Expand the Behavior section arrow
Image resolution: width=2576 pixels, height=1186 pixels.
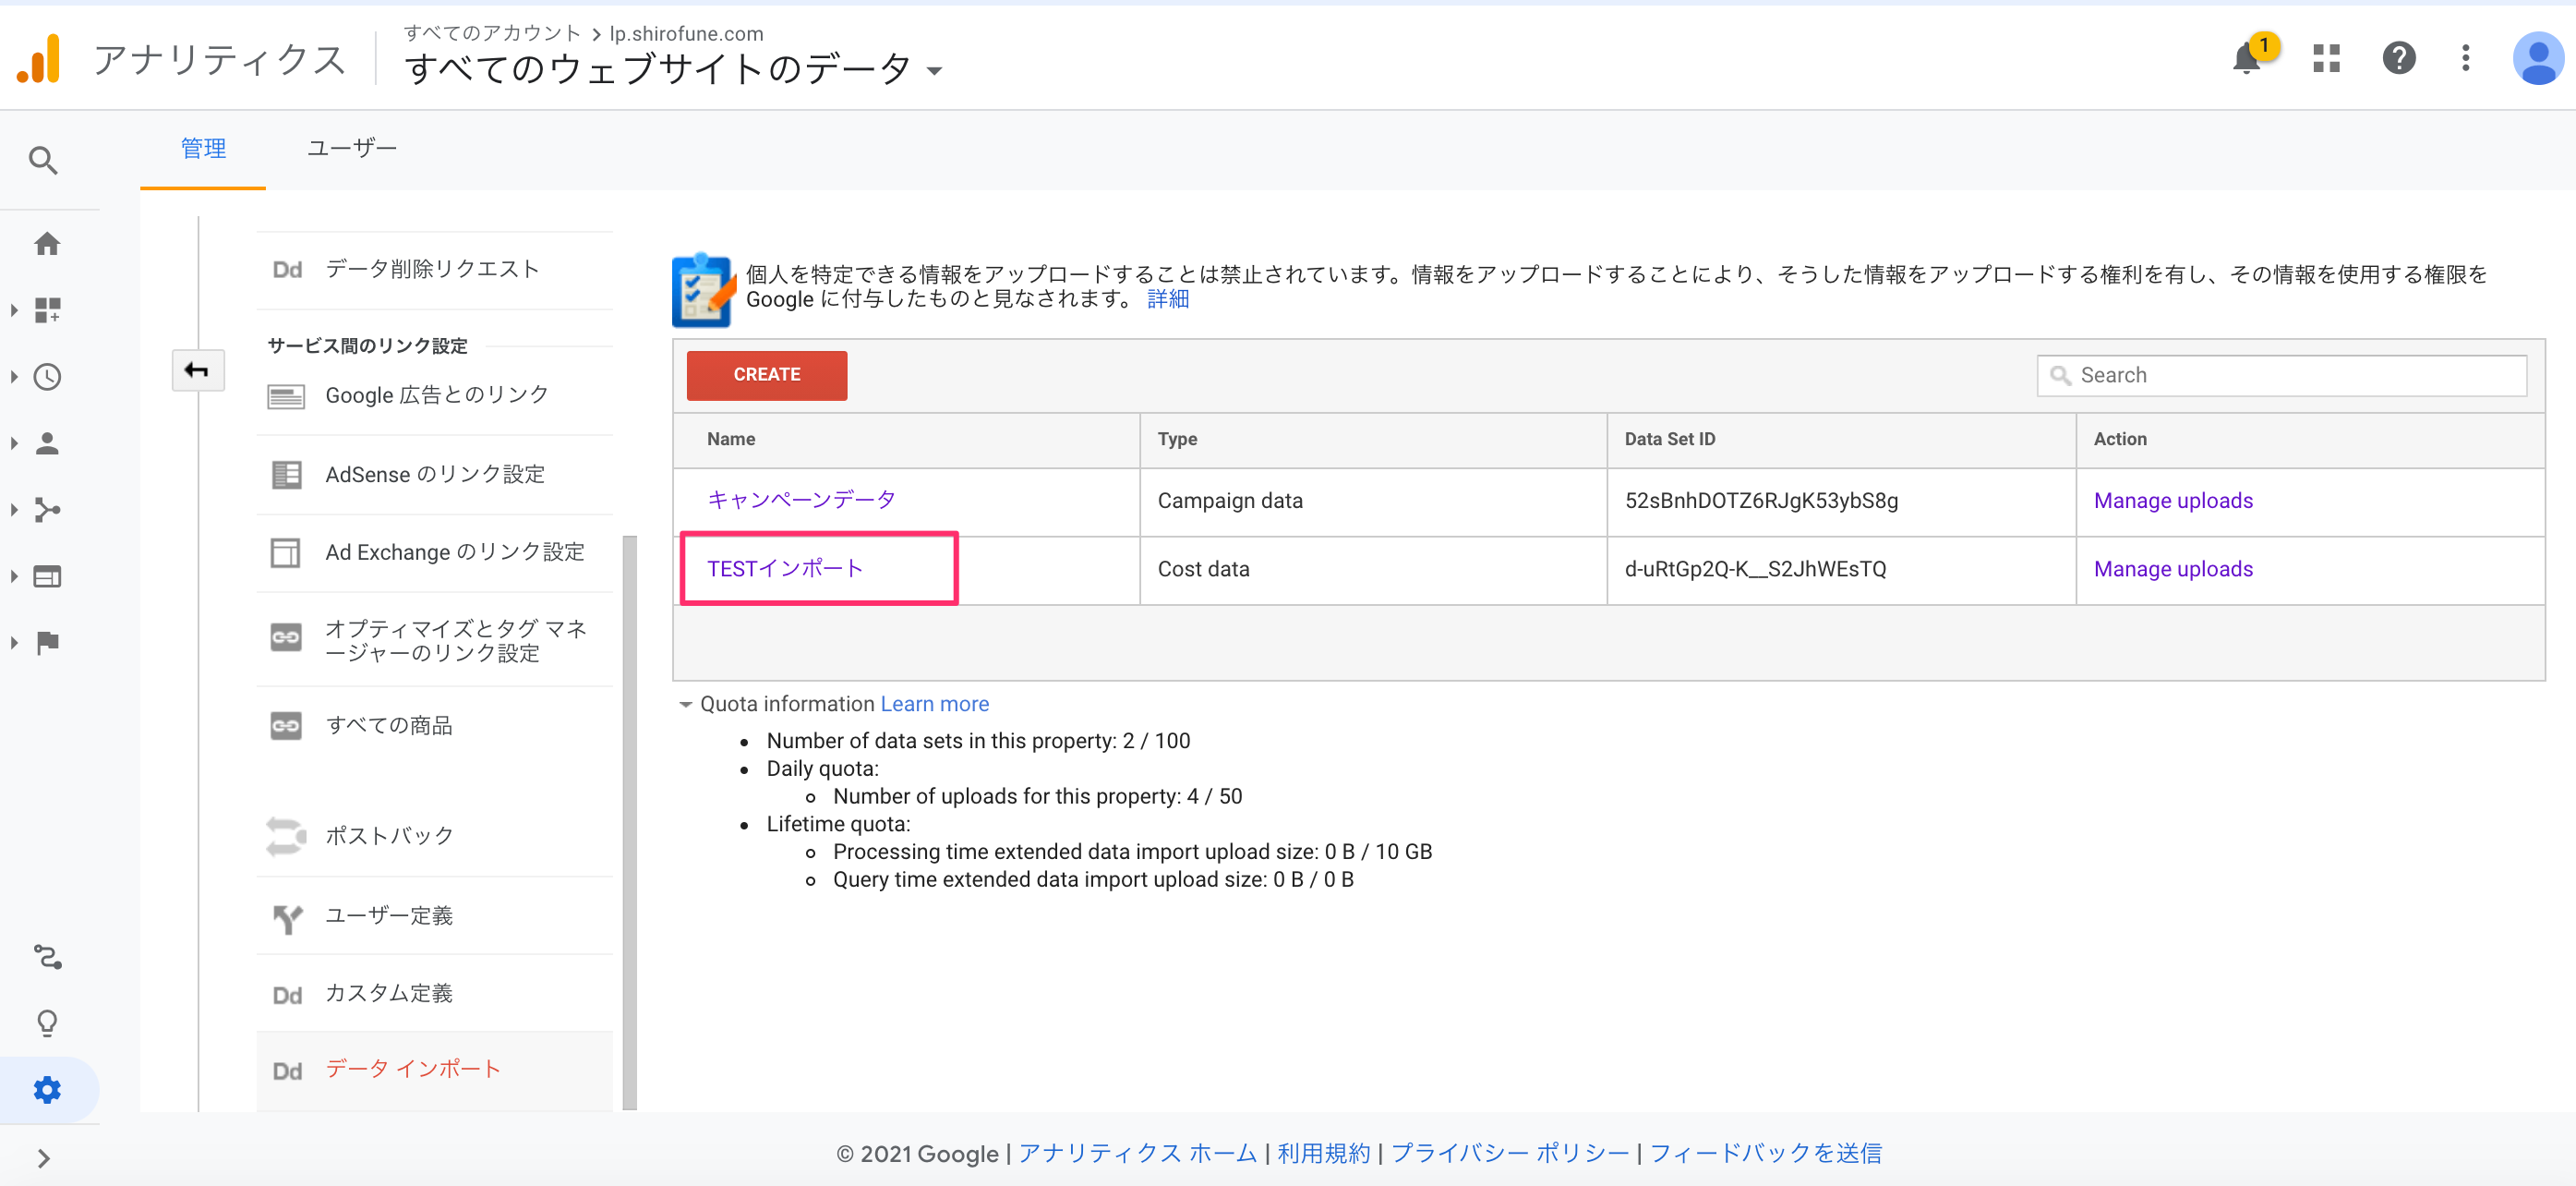pyautogui.click(x=14, y=576)
